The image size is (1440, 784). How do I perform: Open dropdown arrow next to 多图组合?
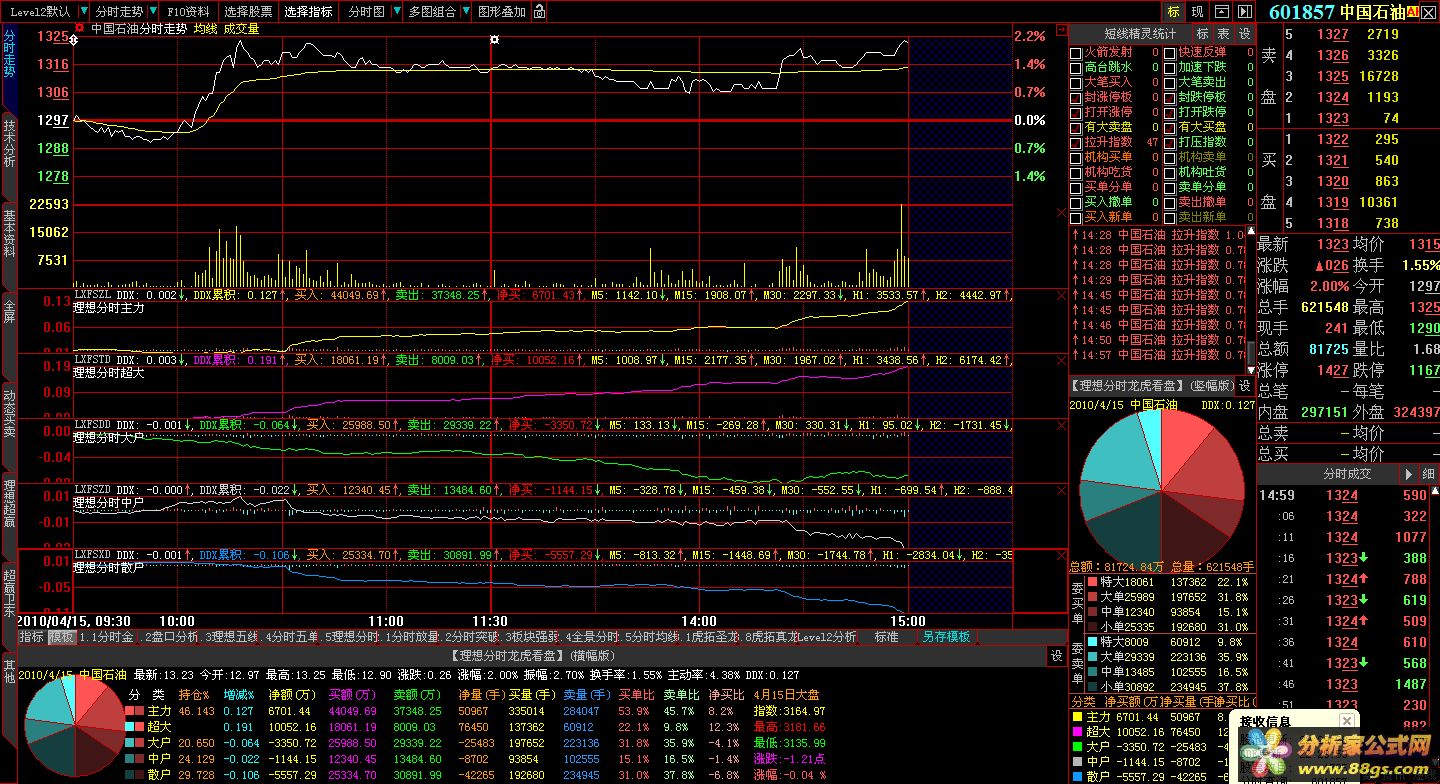466,12
